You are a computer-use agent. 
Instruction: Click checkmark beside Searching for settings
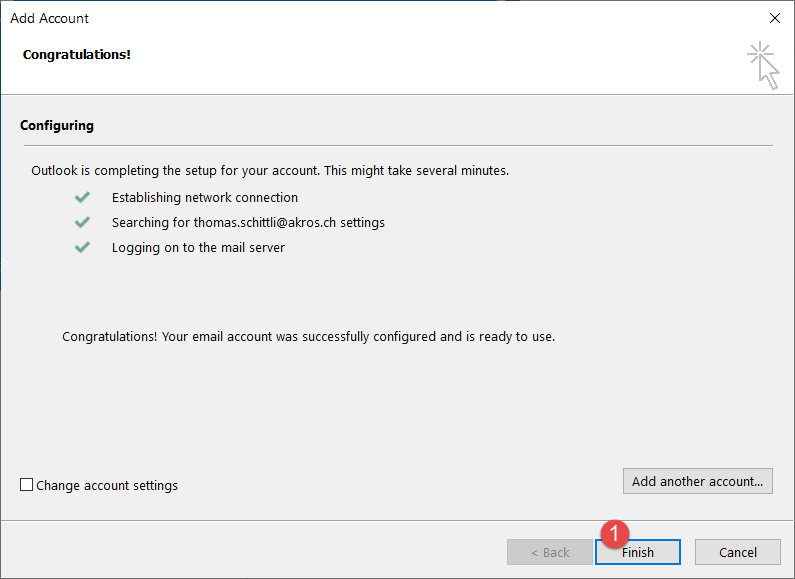(82, 222)
